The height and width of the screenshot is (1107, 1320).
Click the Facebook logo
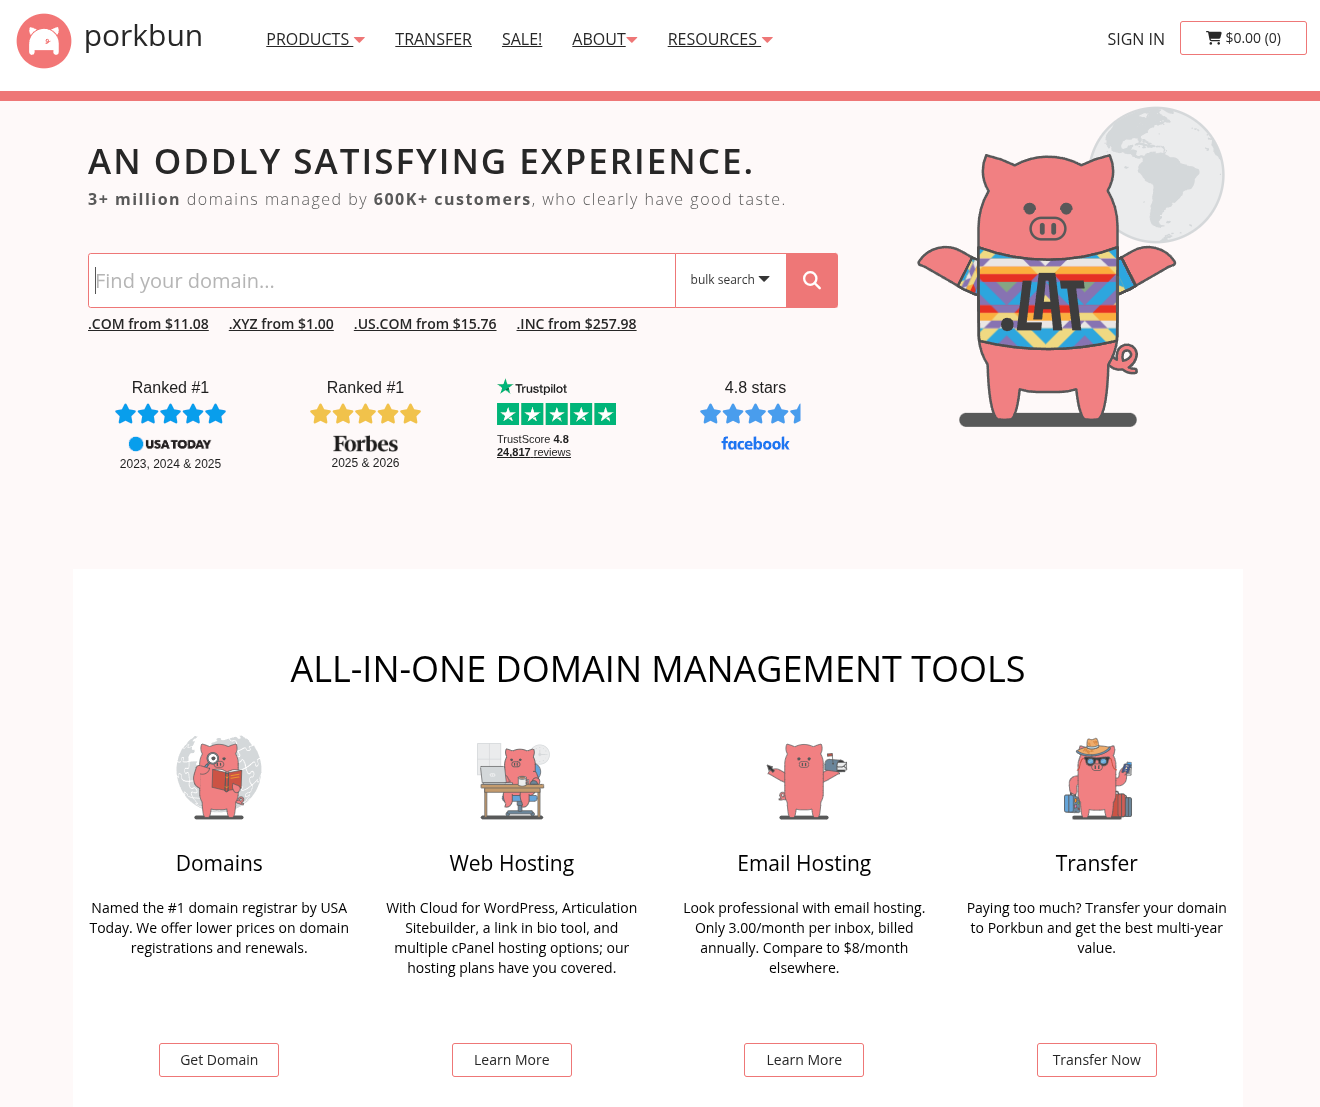click(755, 444)
